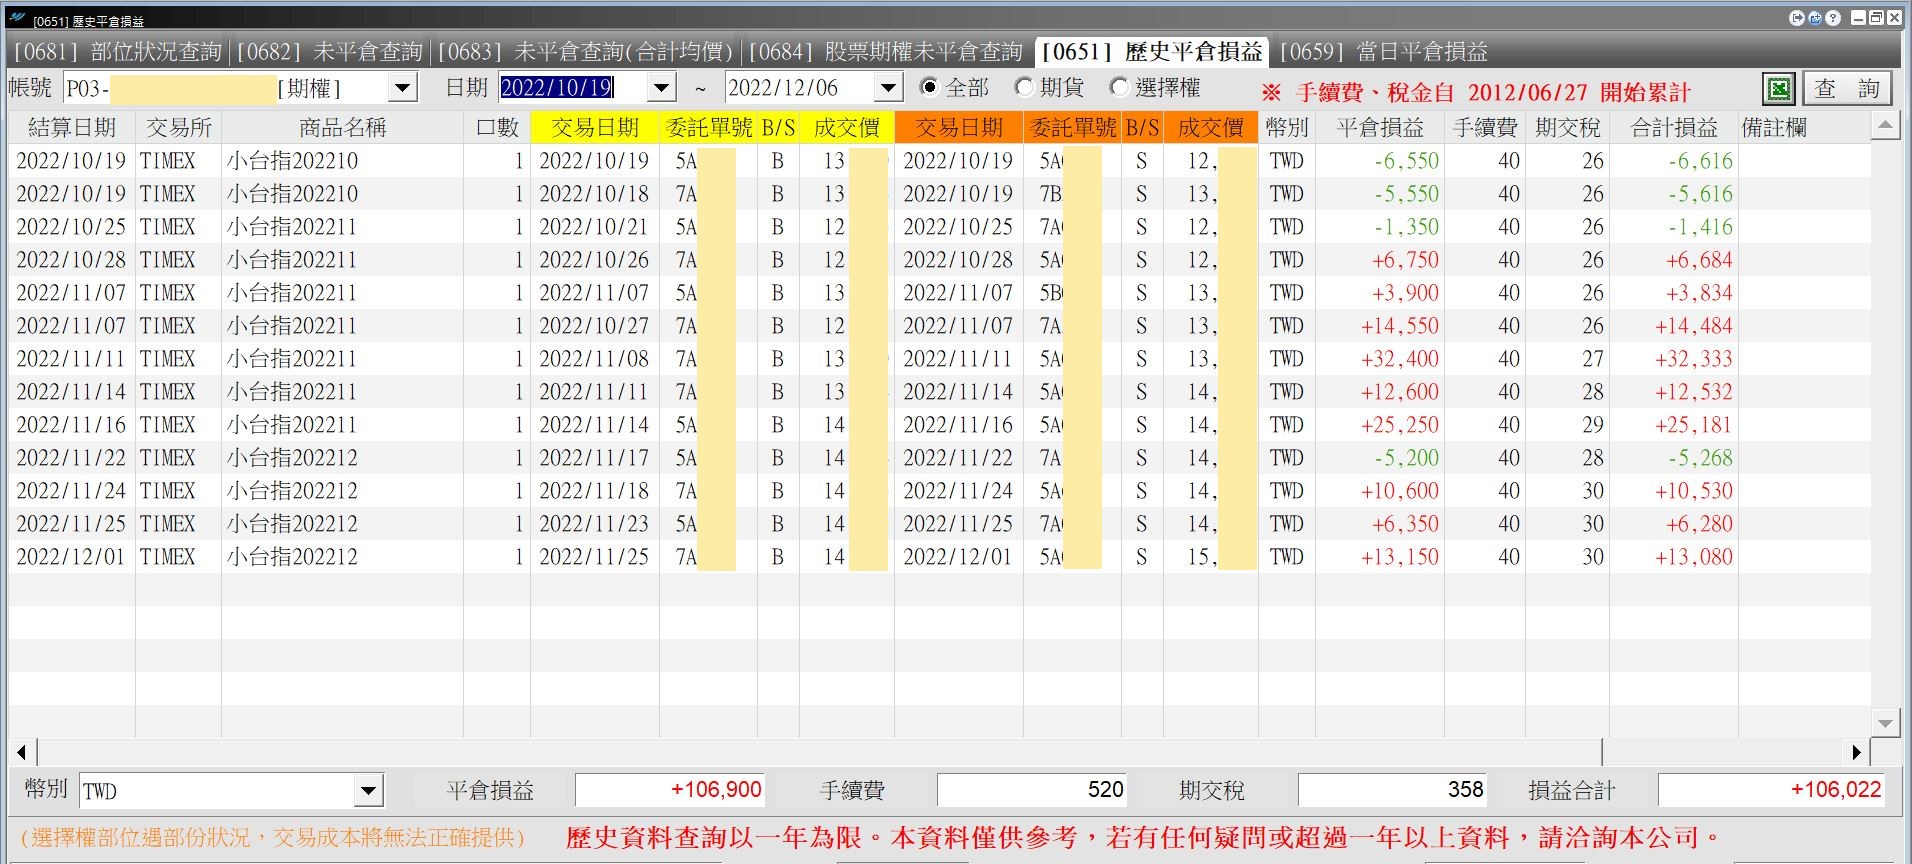Sort by 平倉損益 column header

[x=1380, y=128]
